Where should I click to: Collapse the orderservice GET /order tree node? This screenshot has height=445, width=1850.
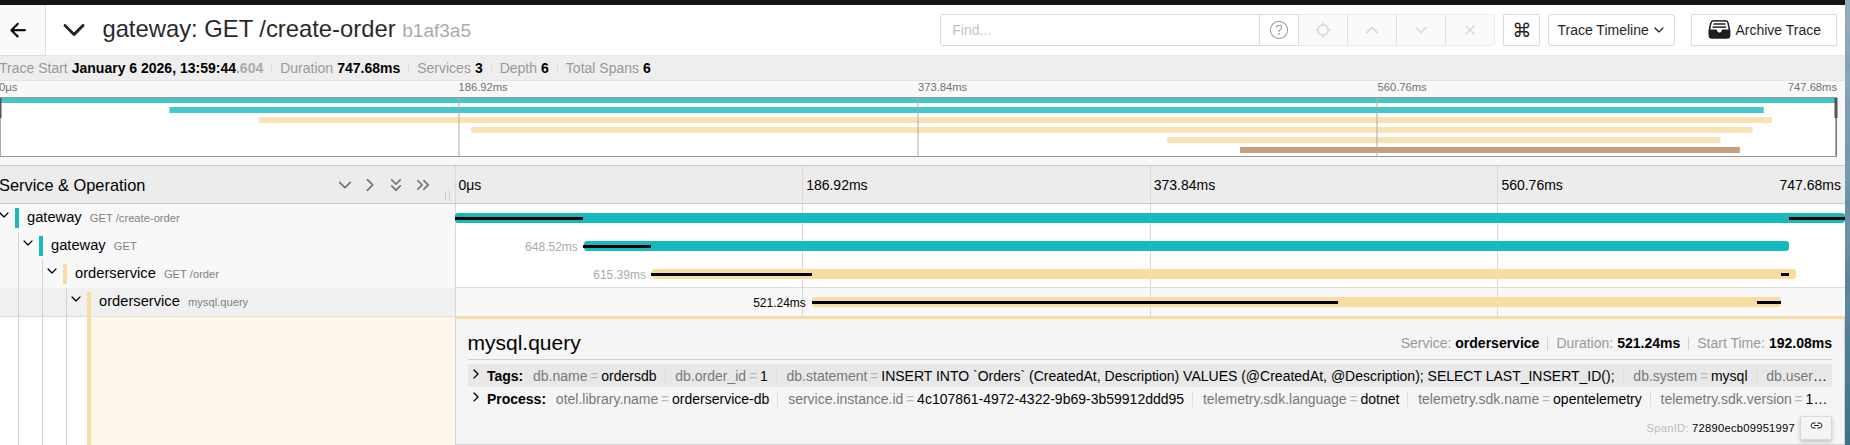pyautogui.click(x=52, y=272)
